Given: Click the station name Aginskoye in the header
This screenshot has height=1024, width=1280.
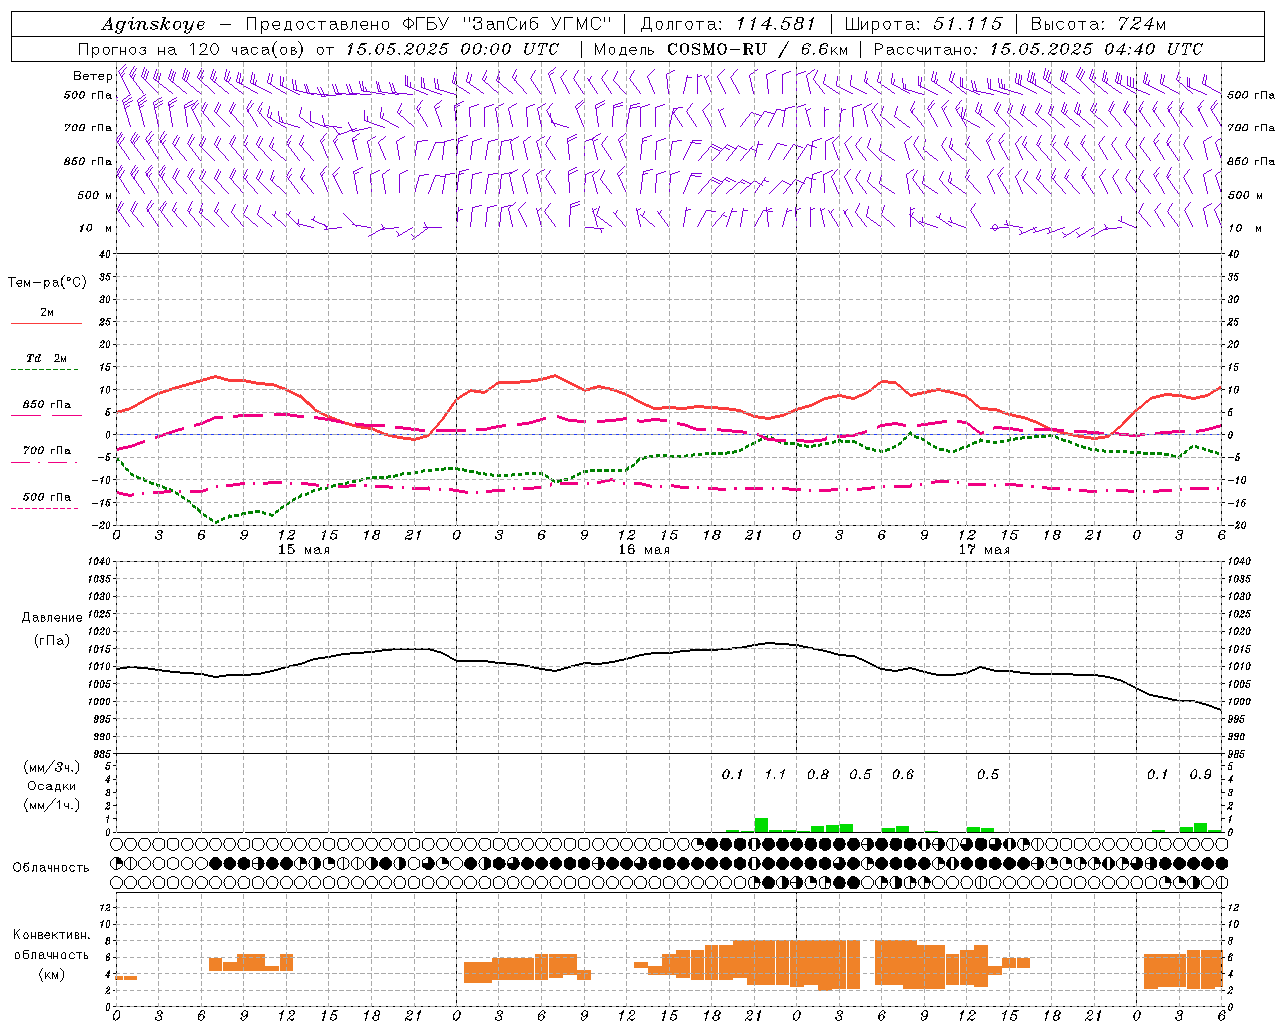Looking at the screenshot, I should coord(153,24).
